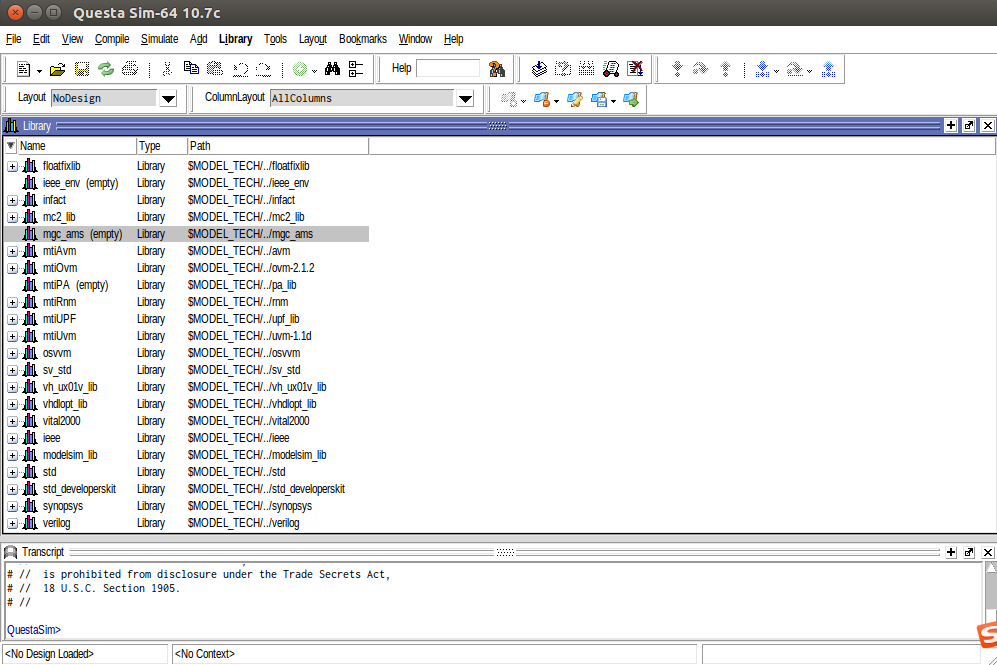Click the Step Over curved arrow icon
The height and width of the screenshot is (665, 997).
coord(700,69)
